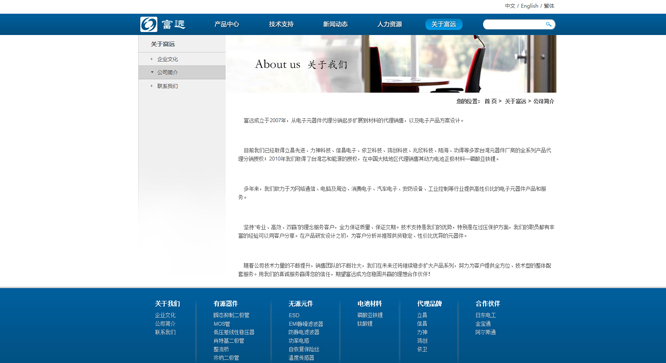
Task: Select 公司简介 in the left sidebar
Action: [182, 72]
